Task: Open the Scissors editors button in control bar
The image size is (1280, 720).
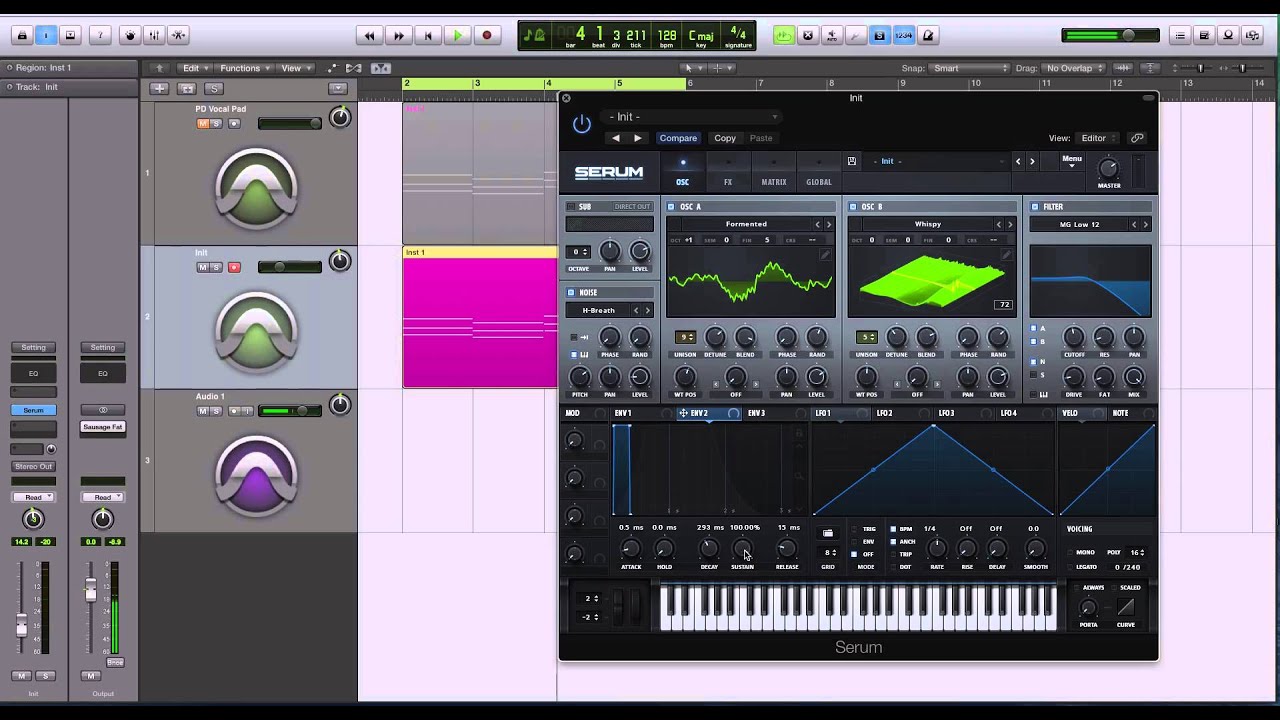Action: click(179, 36)
